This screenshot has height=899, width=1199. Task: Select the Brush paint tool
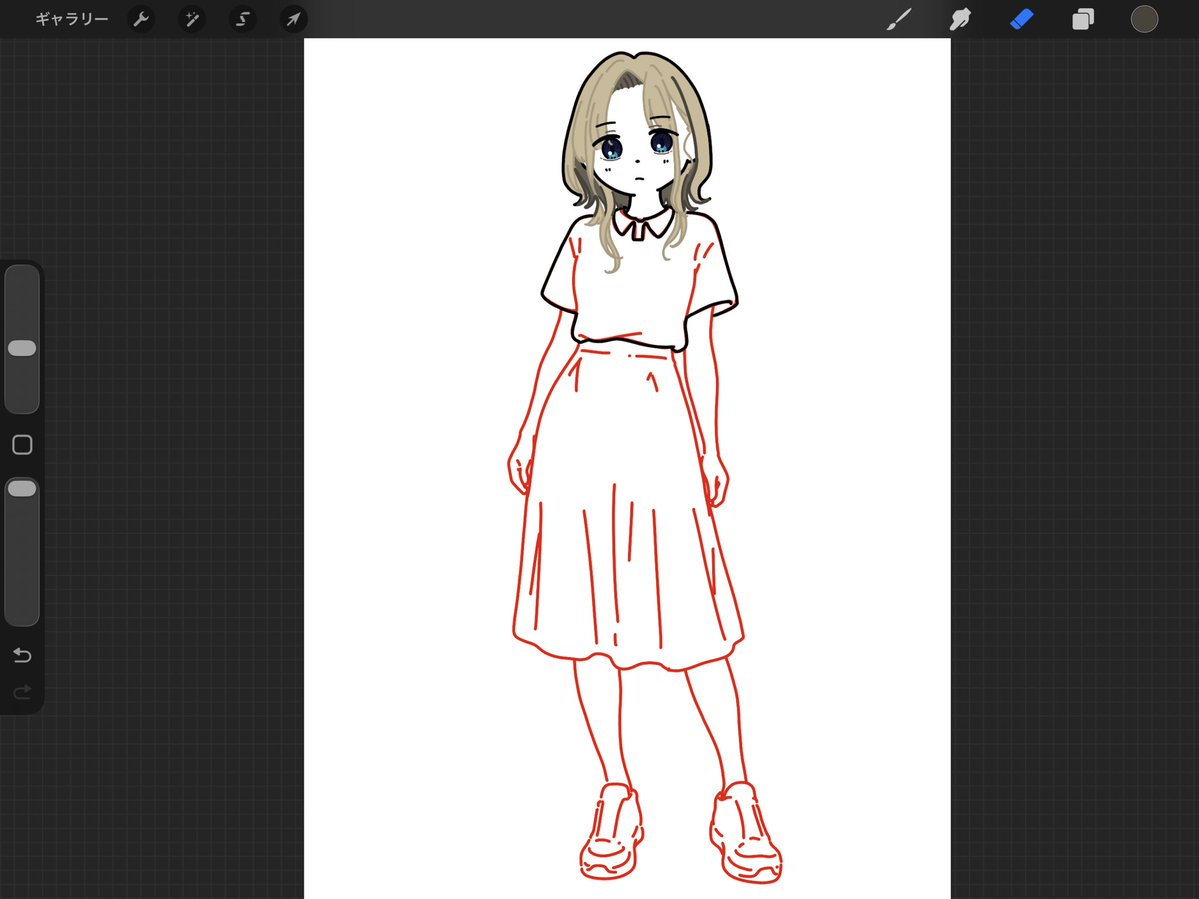(x=899, y=19)
